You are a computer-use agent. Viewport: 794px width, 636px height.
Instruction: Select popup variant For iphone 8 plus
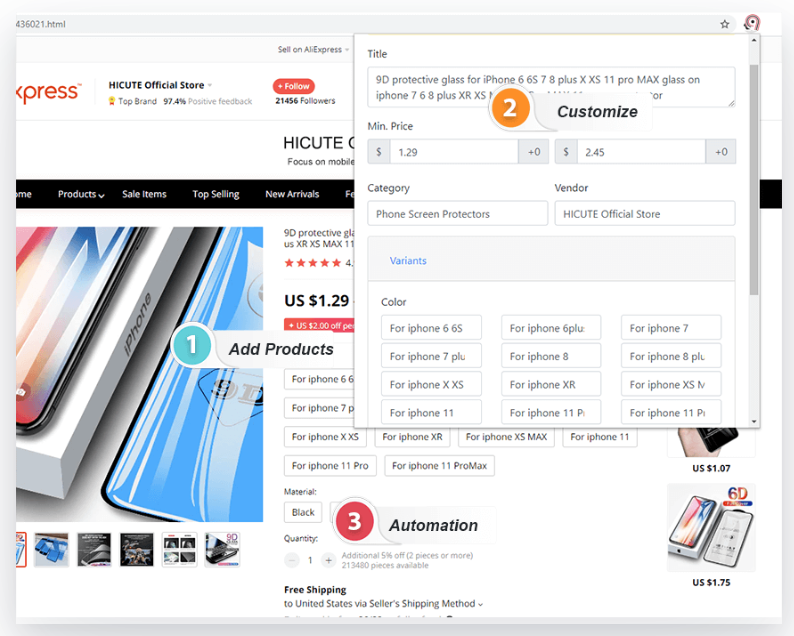click(671, 356)
